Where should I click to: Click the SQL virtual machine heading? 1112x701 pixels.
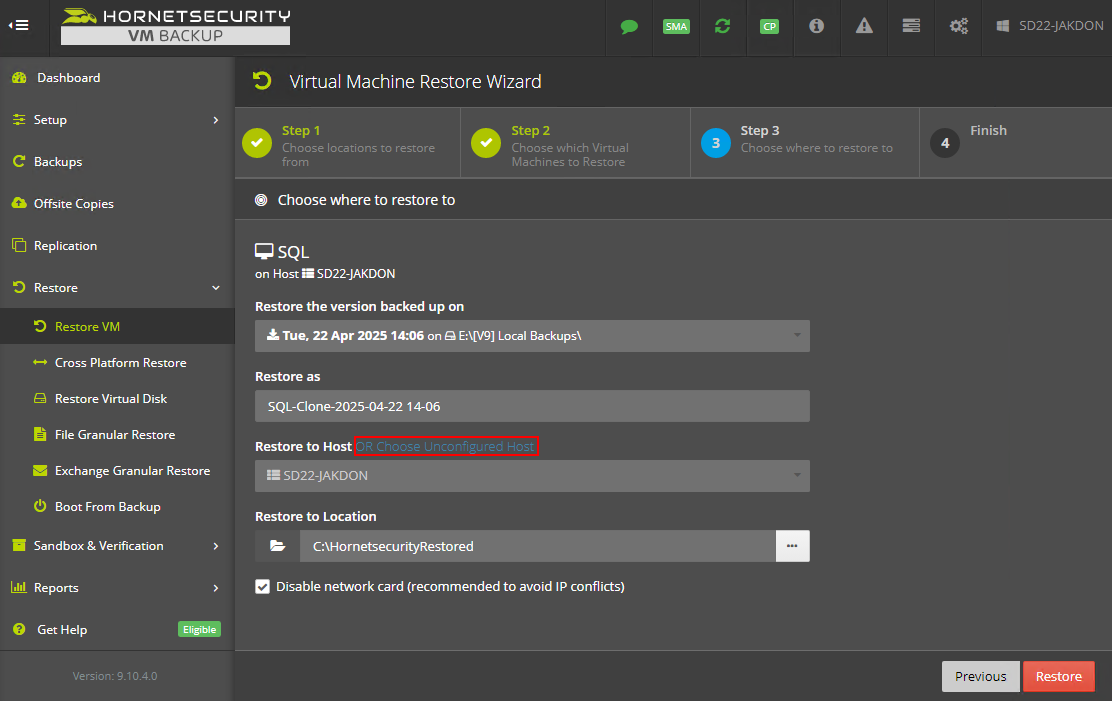pos(282,252)
